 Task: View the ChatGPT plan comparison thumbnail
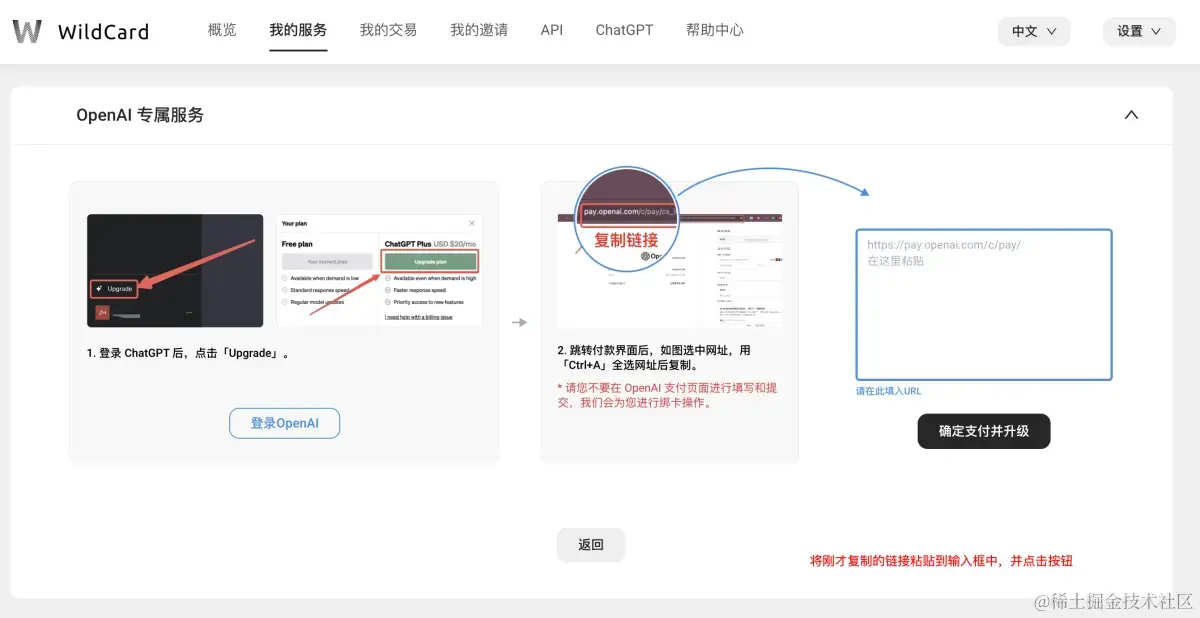(x=380, y=270)
